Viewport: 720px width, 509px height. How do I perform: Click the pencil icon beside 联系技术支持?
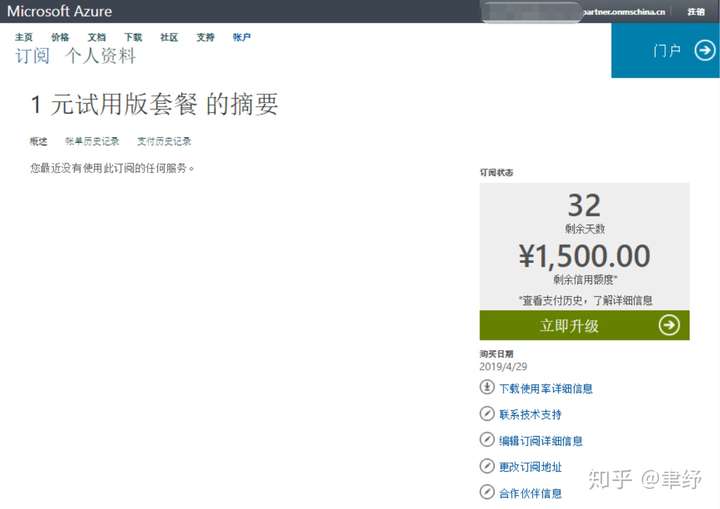(x=487, y=413)
